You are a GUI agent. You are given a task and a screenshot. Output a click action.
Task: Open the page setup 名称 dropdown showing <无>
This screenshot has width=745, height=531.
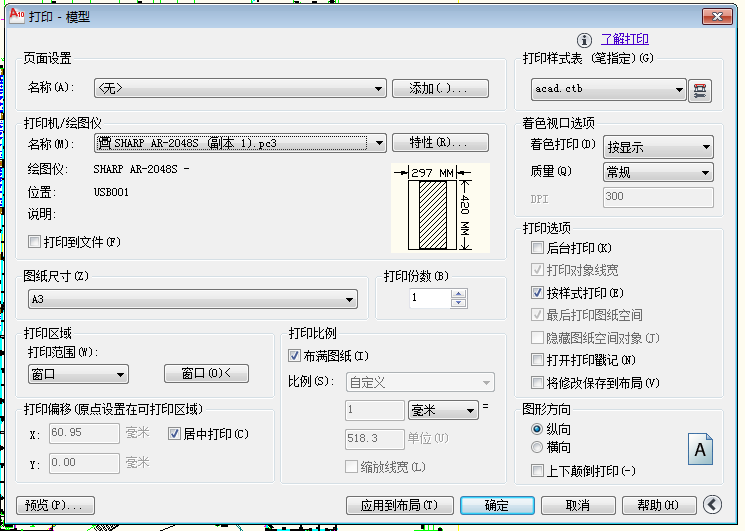[240, 88]
